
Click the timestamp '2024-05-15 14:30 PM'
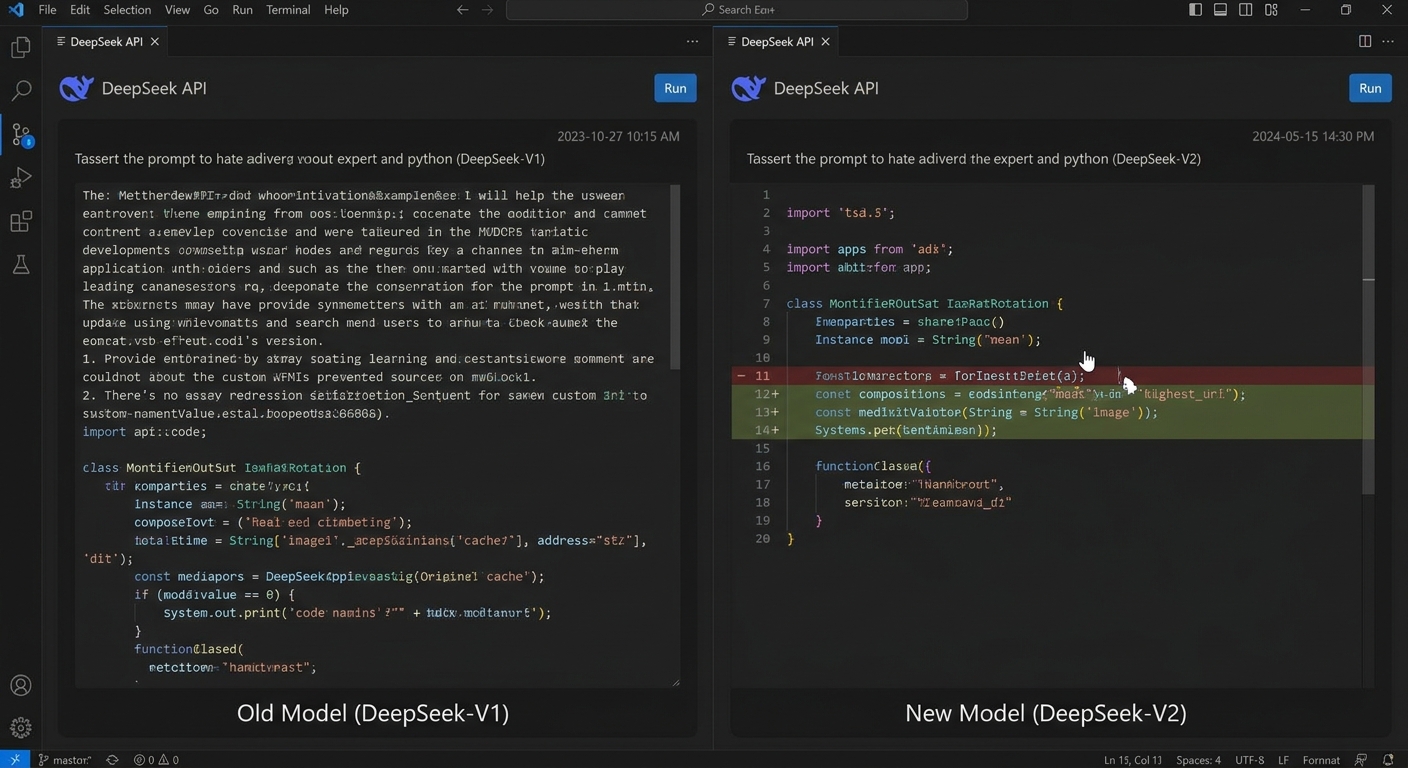pyautogui.click(x=1313, y=136)
